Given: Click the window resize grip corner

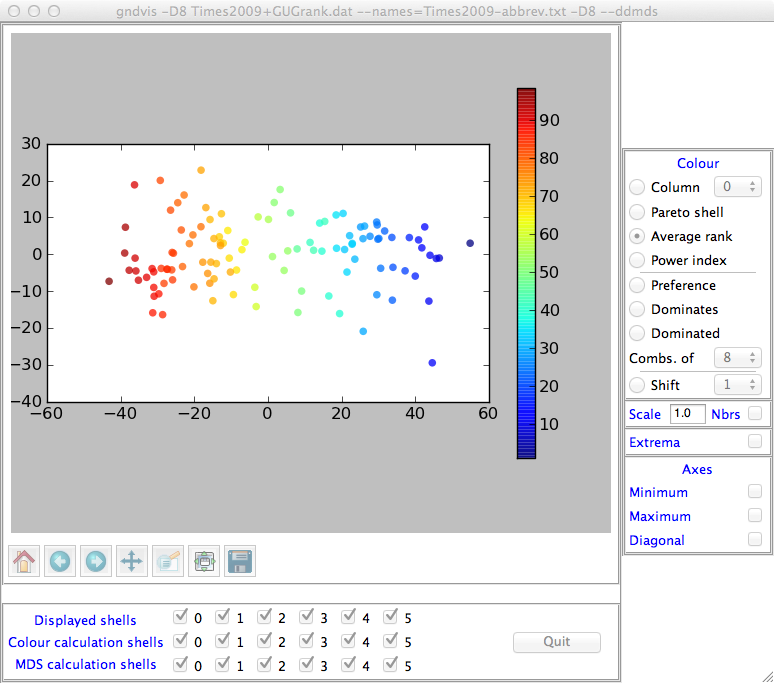Looking at the screenshot, I should (x=767, y=677).
